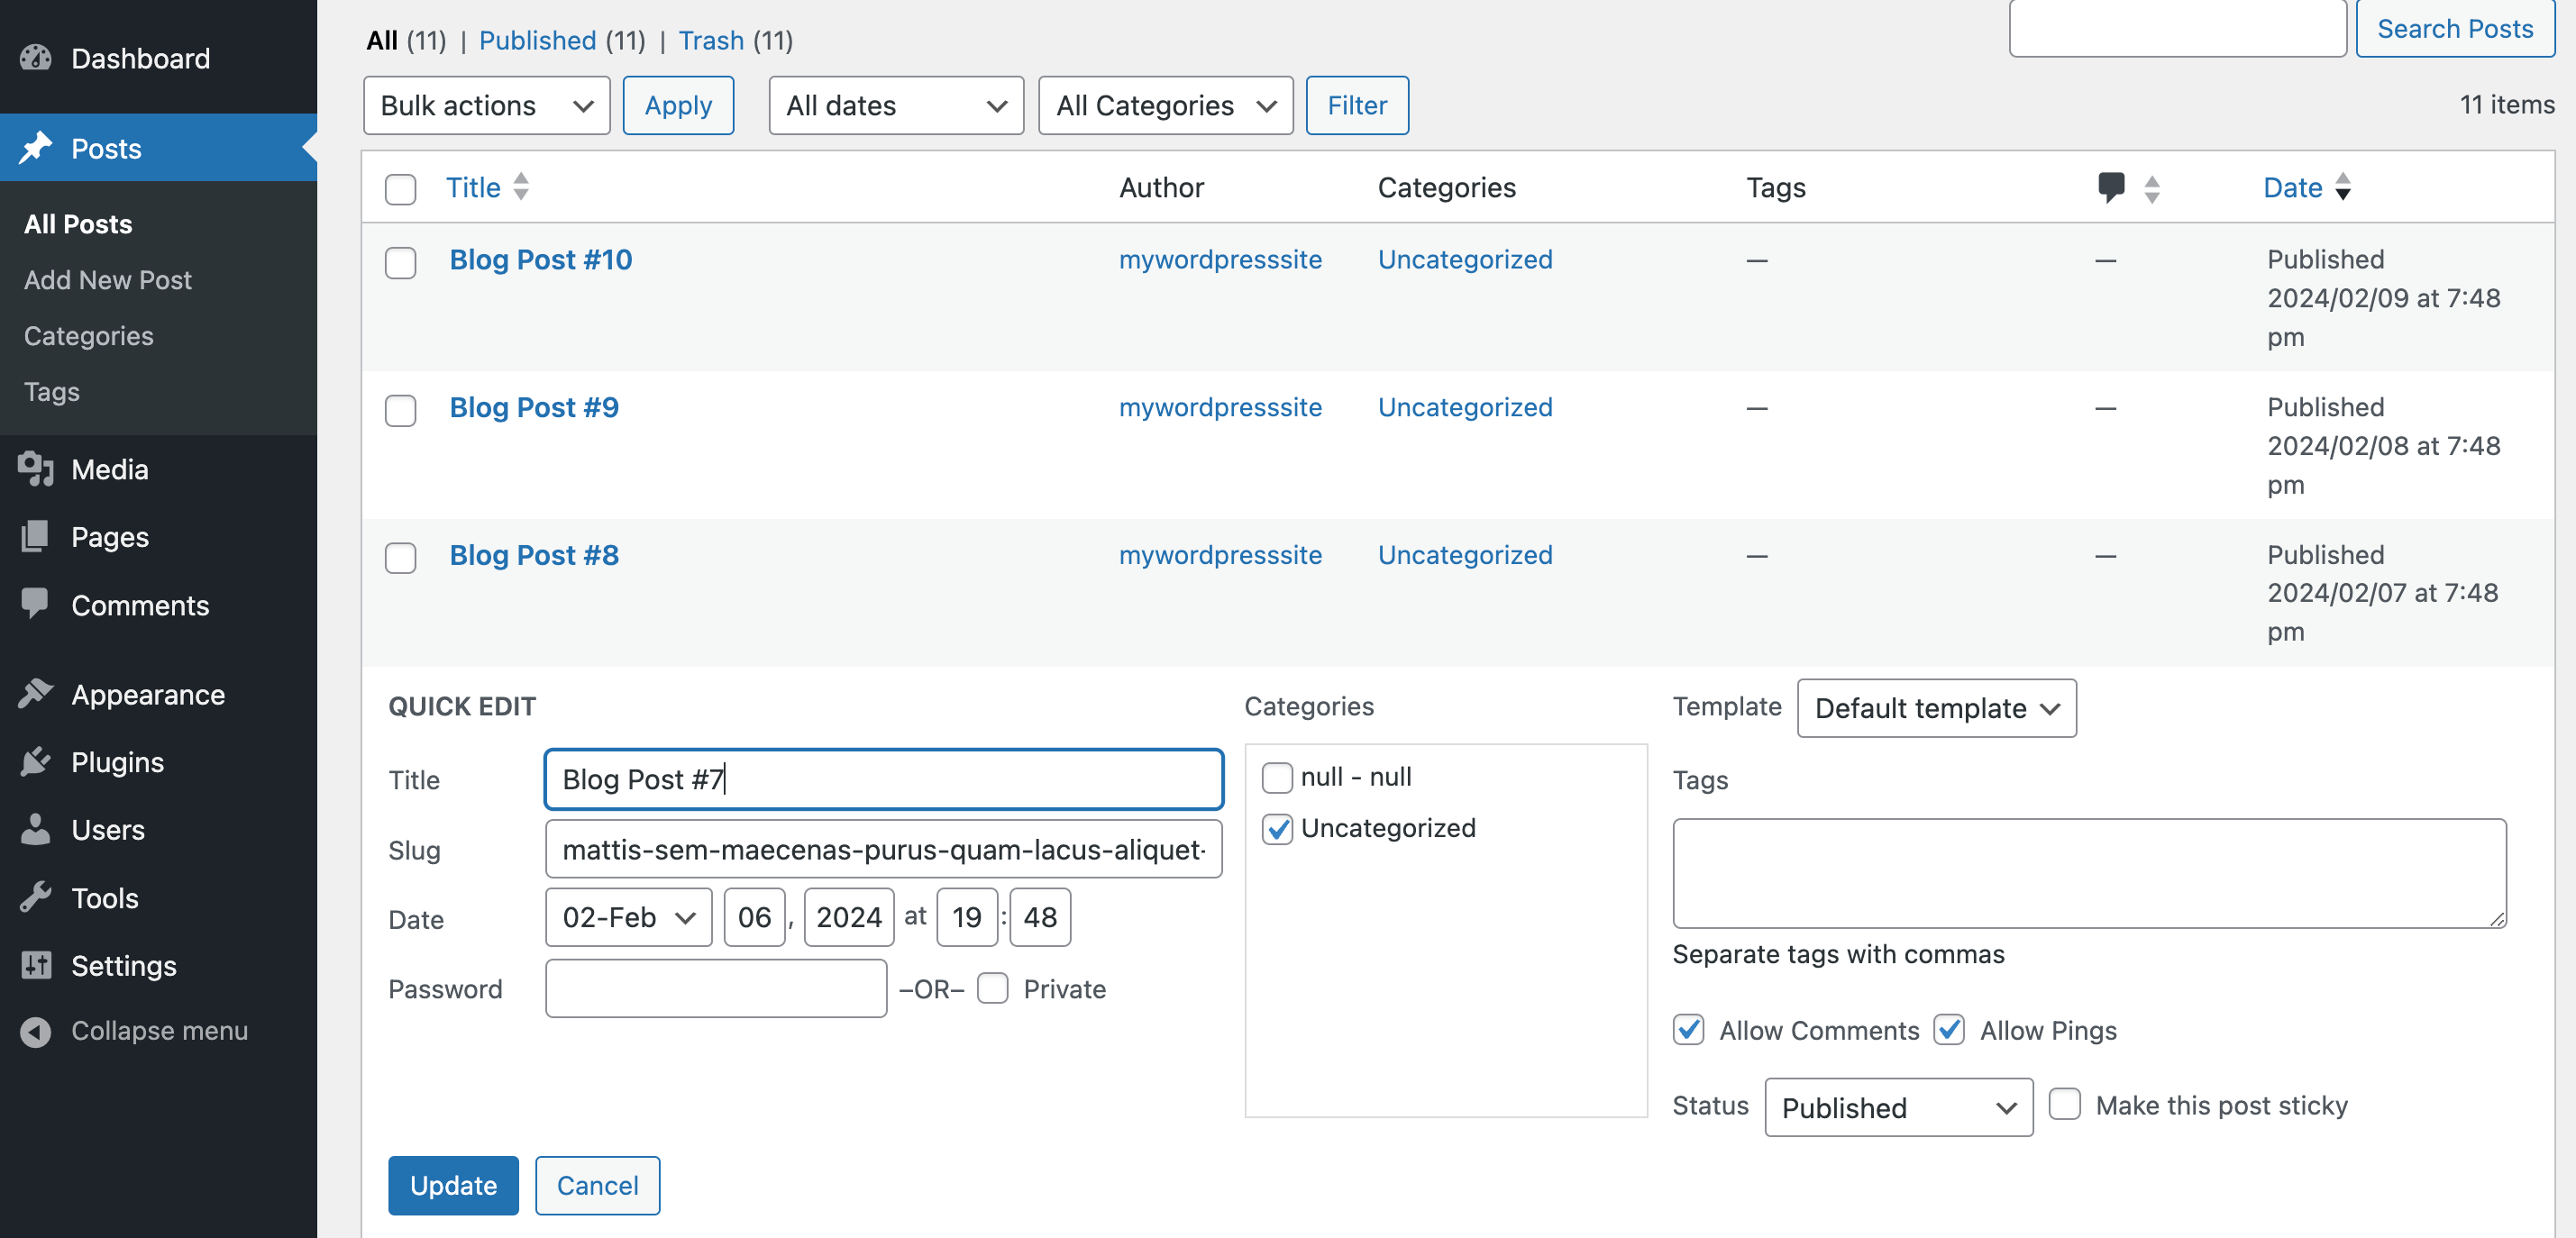Open the Bulk actions dropdown
2576x1238 pixels.
click(487, 105)
